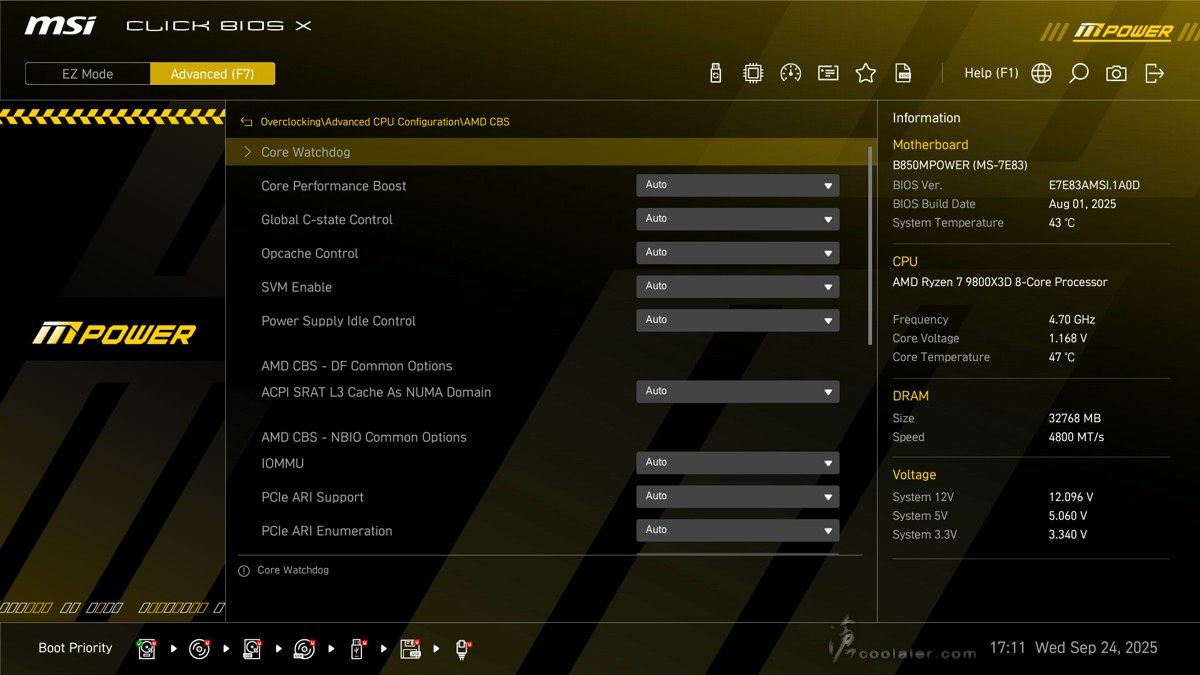Expand the Core Watchdog submenu
The image size is (1200, 675).
tap(551, 152)
